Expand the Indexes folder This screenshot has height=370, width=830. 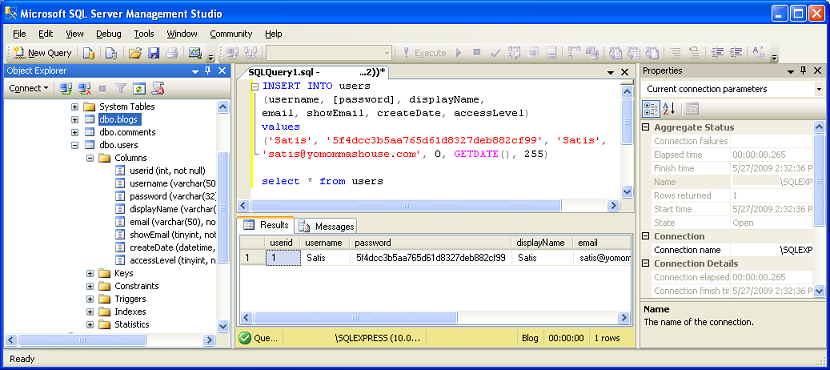pos(90,312)
